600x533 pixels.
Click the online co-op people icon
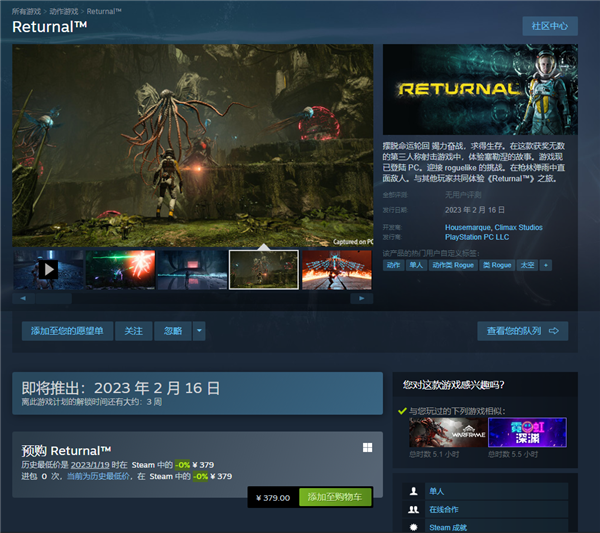(414, 509)
